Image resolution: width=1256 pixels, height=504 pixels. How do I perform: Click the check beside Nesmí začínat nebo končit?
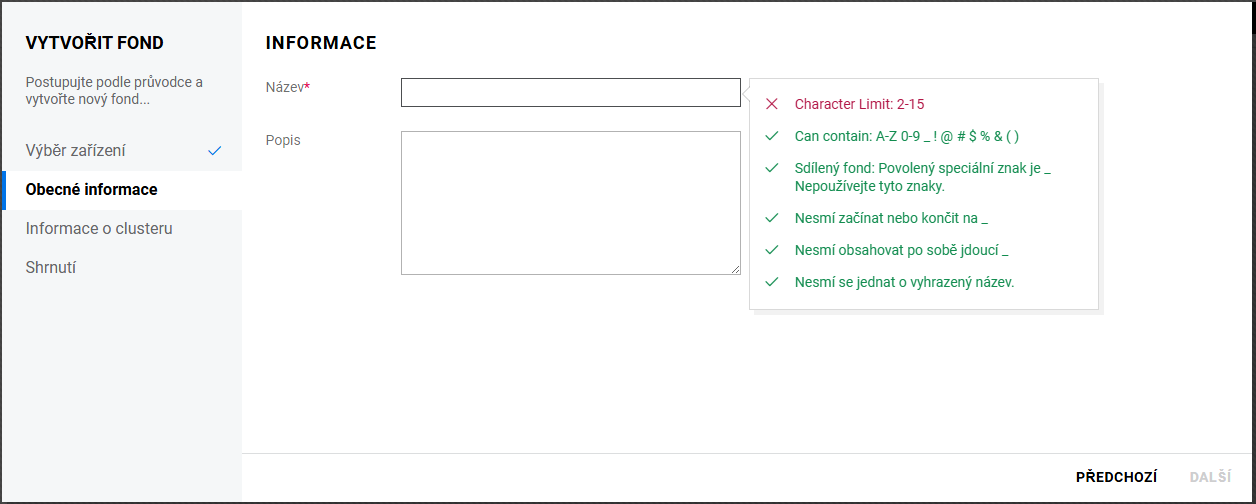point(771,217)
